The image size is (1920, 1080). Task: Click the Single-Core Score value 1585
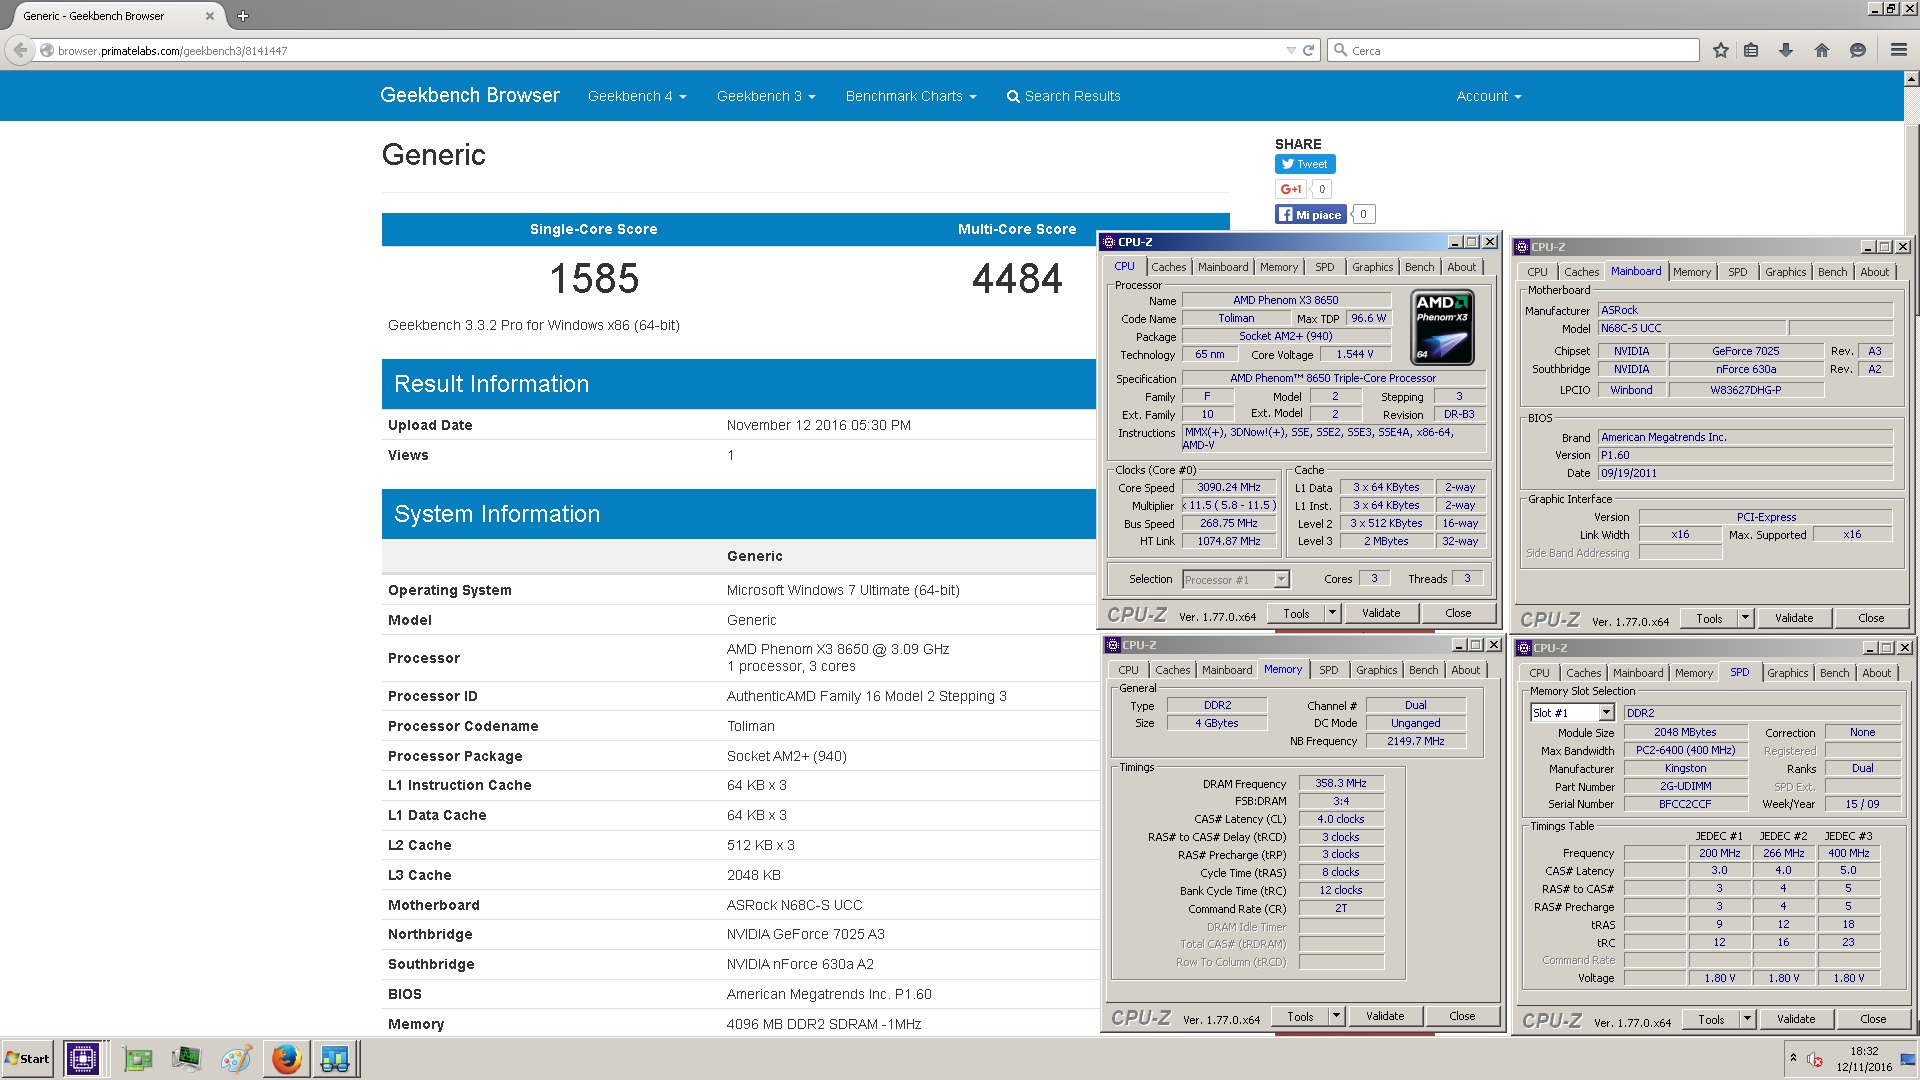pyautogui.click(x=594, y=278)
